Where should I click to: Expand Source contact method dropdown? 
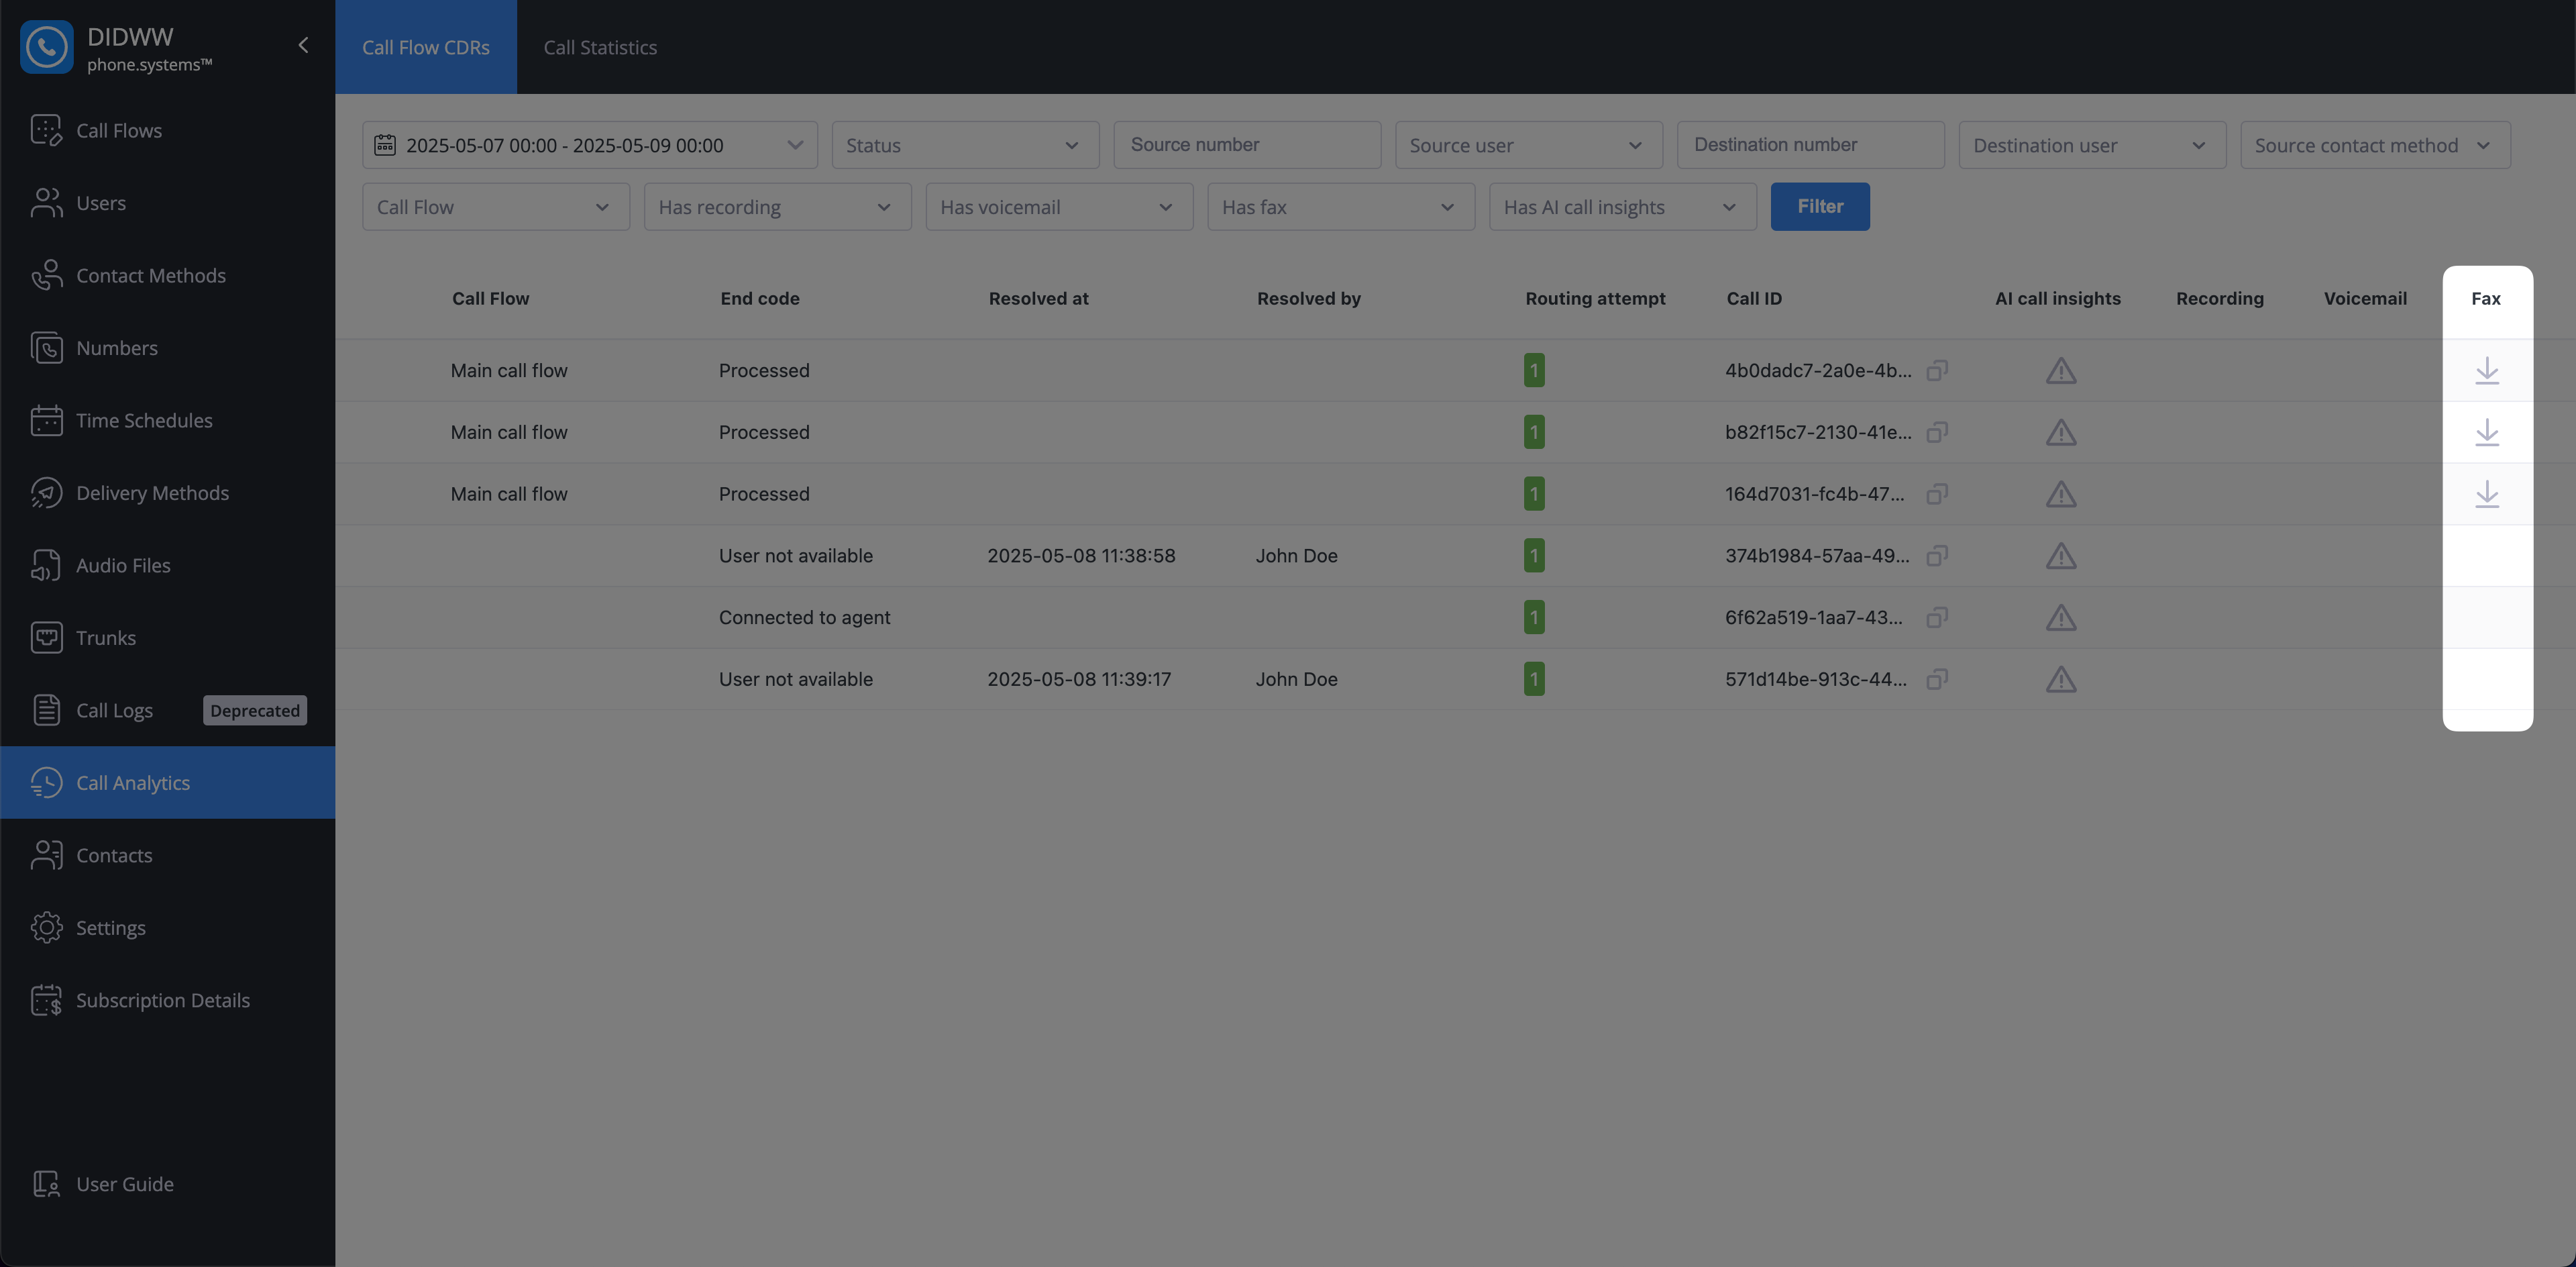(x=2375, y=145)
